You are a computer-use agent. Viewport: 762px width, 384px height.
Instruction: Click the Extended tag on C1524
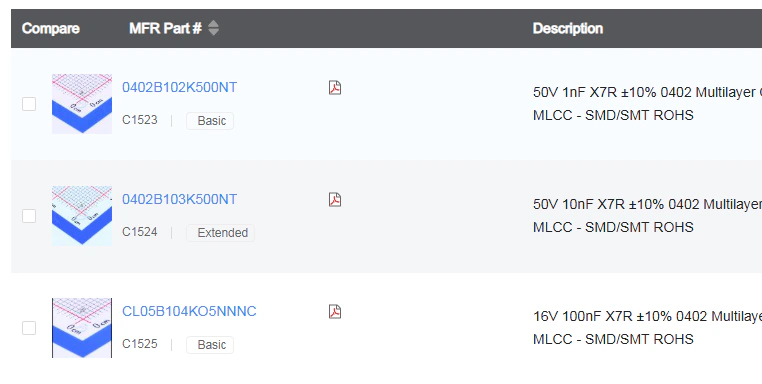(220, 233)
